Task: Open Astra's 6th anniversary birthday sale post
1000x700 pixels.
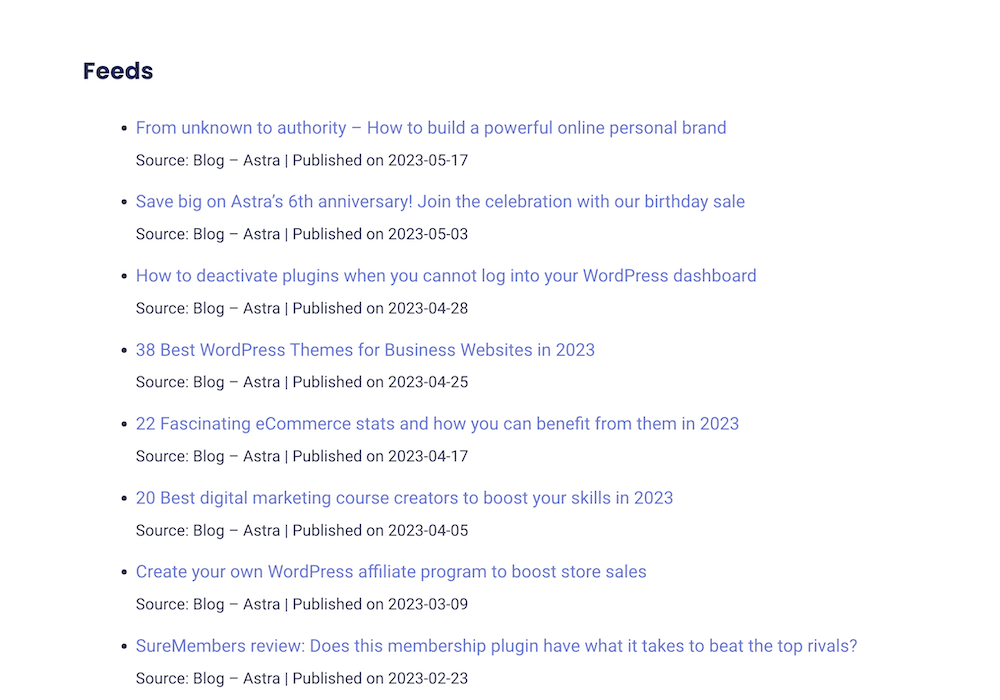Action: 440,202
